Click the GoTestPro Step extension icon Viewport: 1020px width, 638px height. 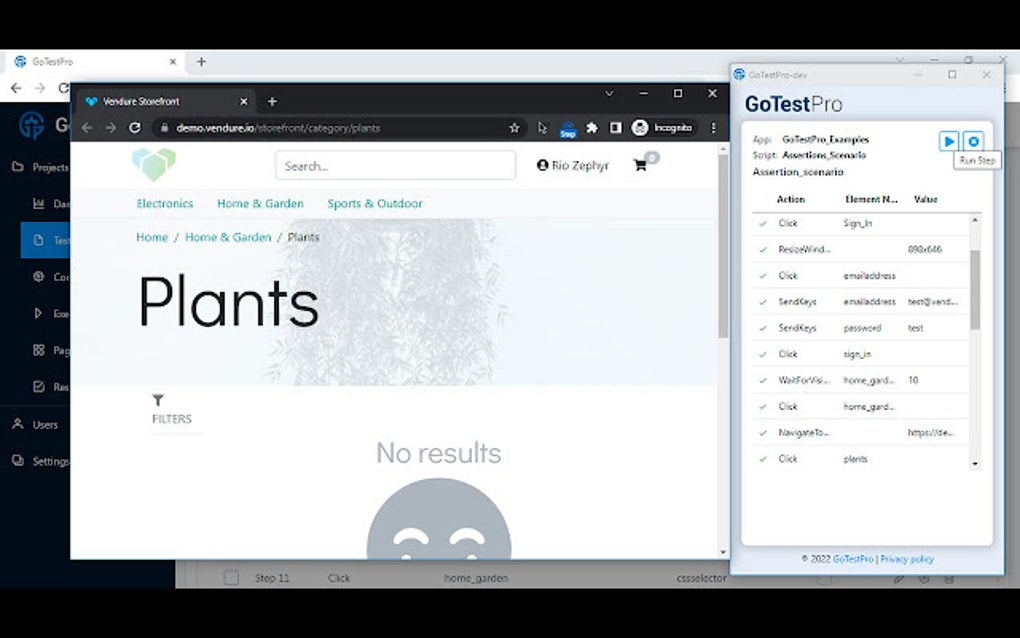click(x=568, y=129)
